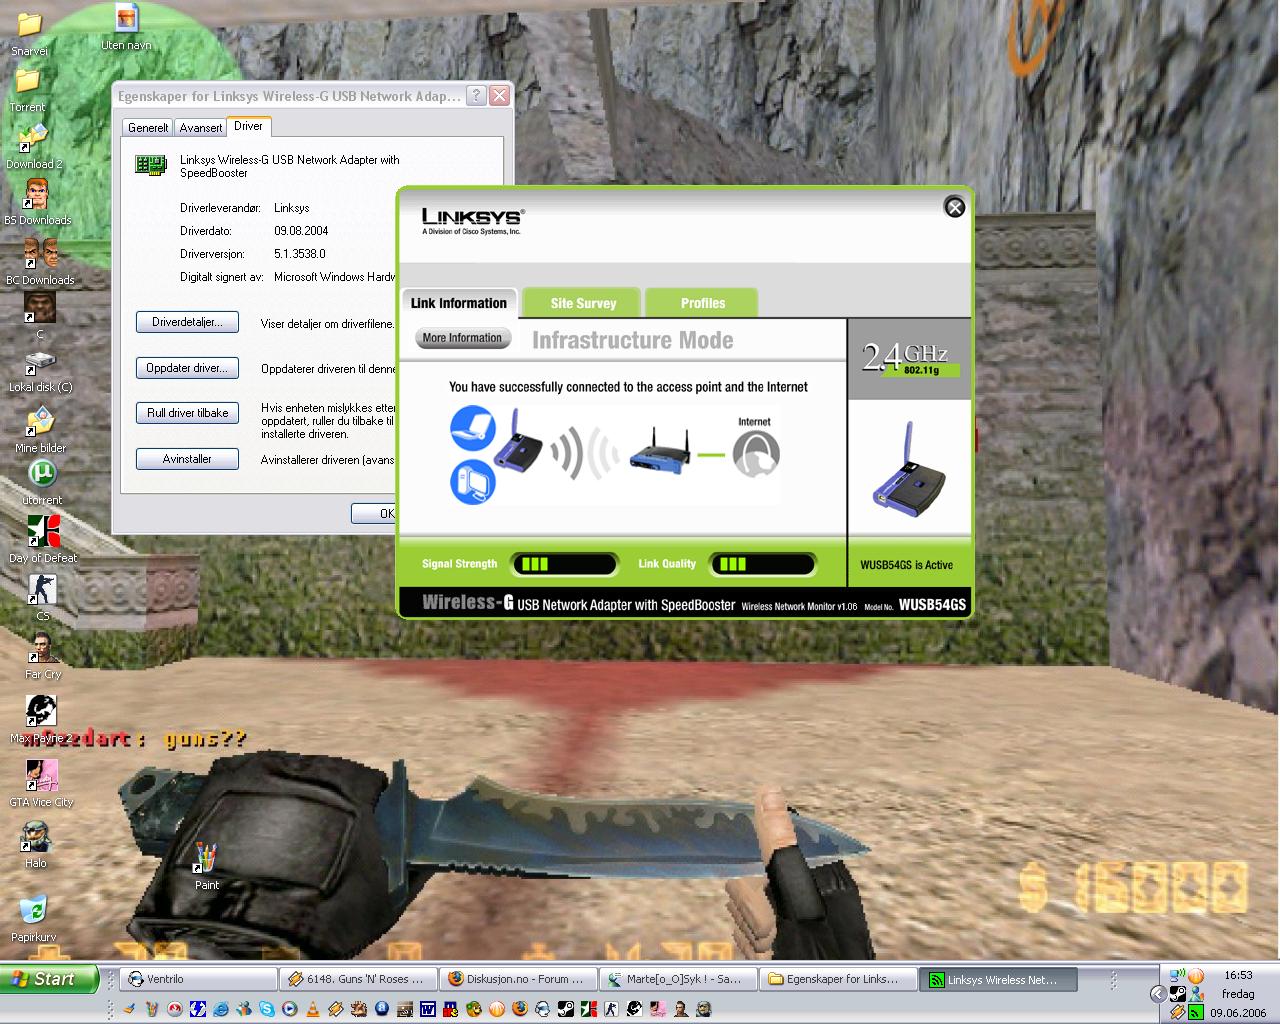This screenshot has width=1280, height=1024.
Task: Switch to Egenskaper for Links taskbar item
Action: 838,980
